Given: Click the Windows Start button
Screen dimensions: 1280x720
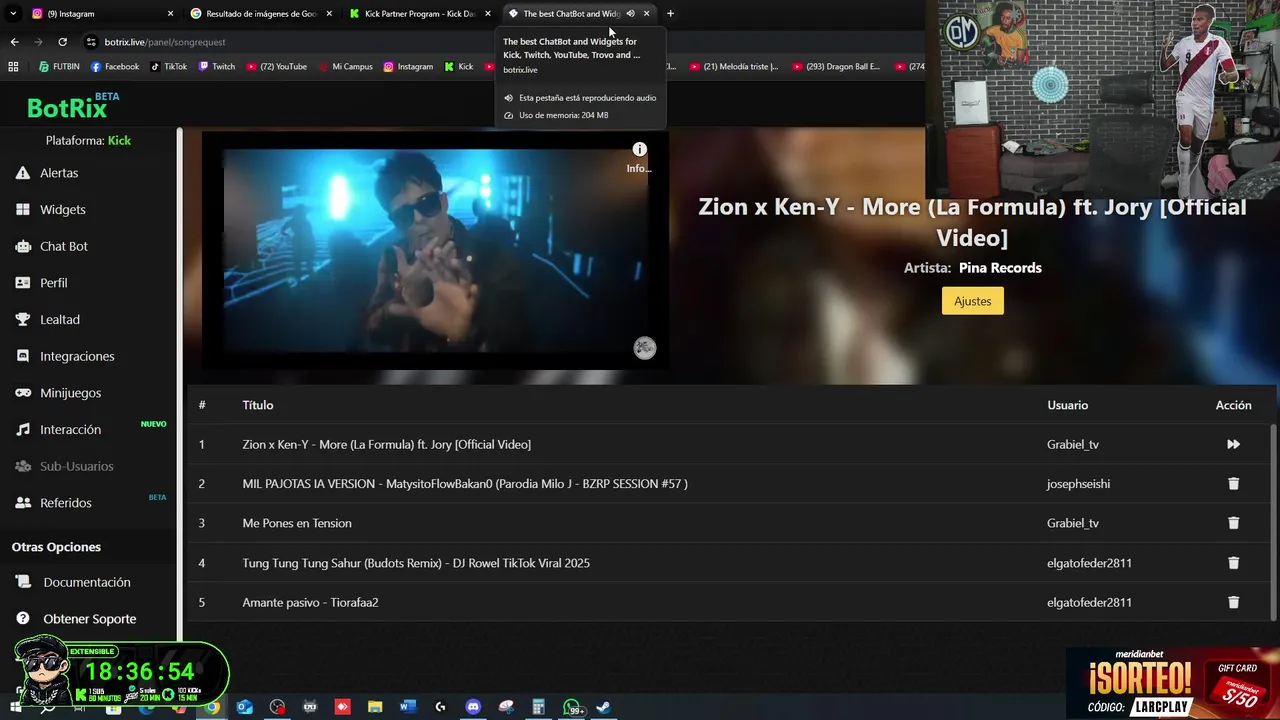Looking at the screenshot, I should pos(15,707).
